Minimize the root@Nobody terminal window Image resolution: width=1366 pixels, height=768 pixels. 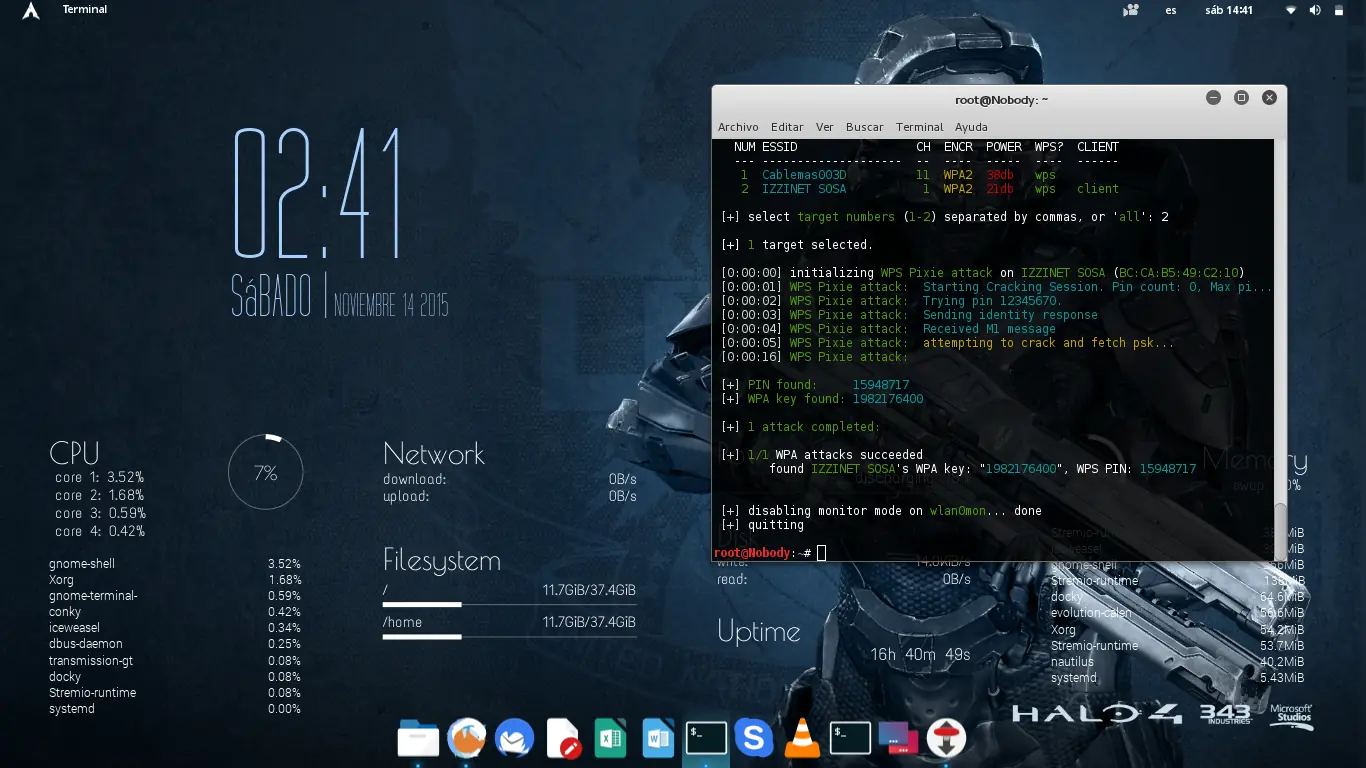pyautogui.click(x=1213, y=98)
